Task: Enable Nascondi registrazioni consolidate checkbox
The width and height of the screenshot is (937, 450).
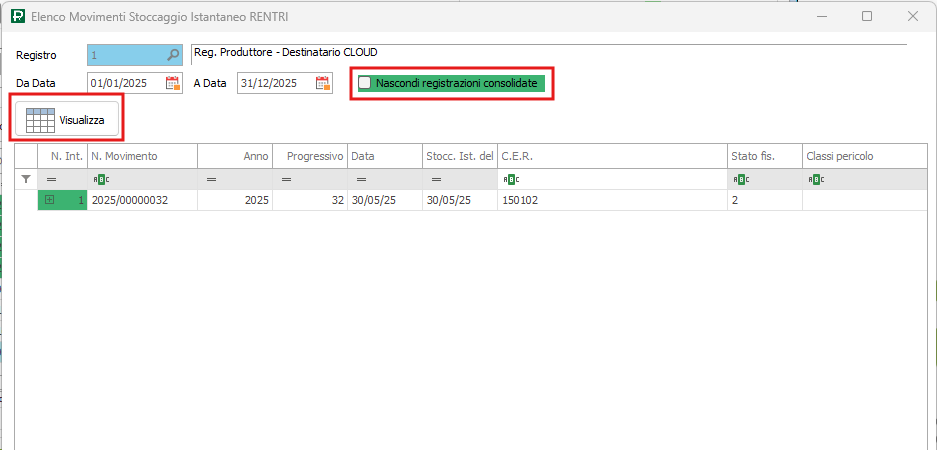Action: pos(365,83)
